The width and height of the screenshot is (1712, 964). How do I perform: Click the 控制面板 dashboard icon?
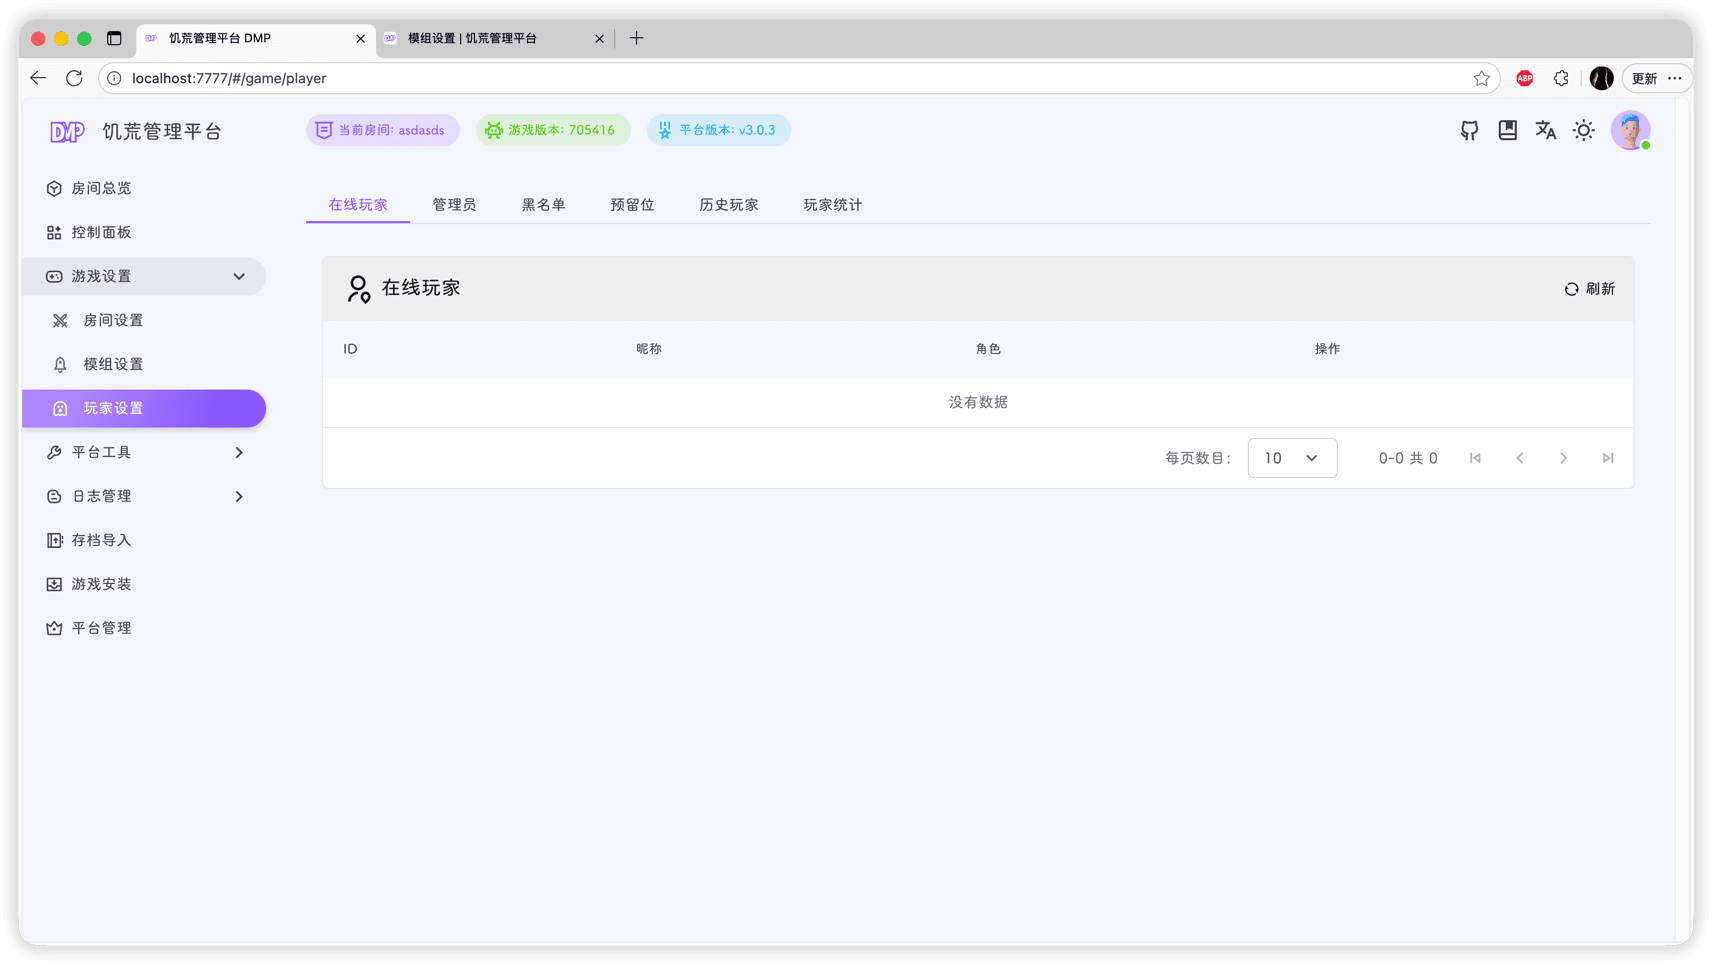(54, 231)
